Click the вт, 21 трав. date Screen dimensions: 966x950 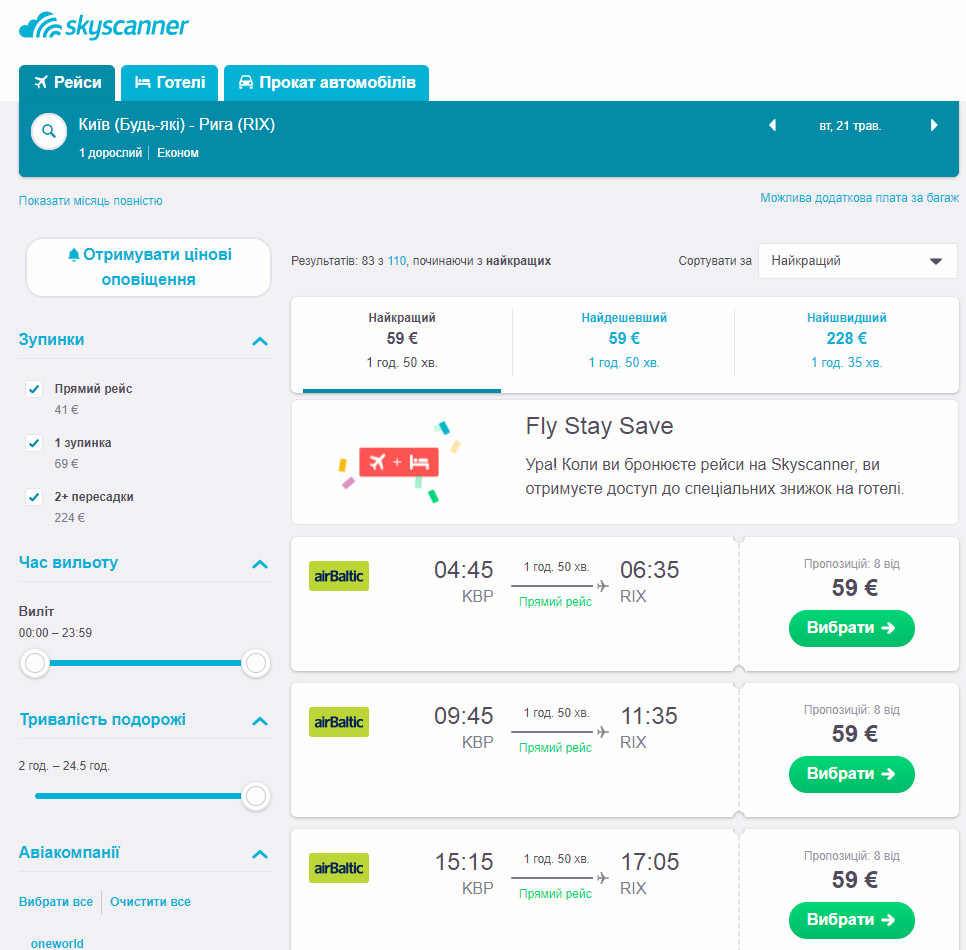(850, 126)
